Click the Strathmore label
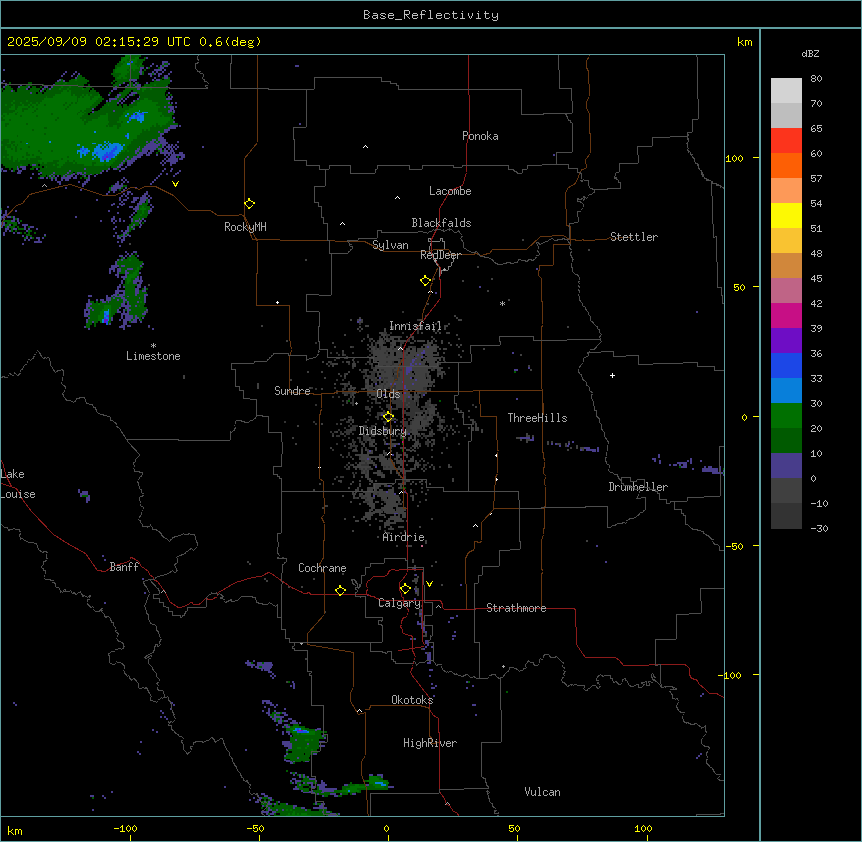 (516, 608)
